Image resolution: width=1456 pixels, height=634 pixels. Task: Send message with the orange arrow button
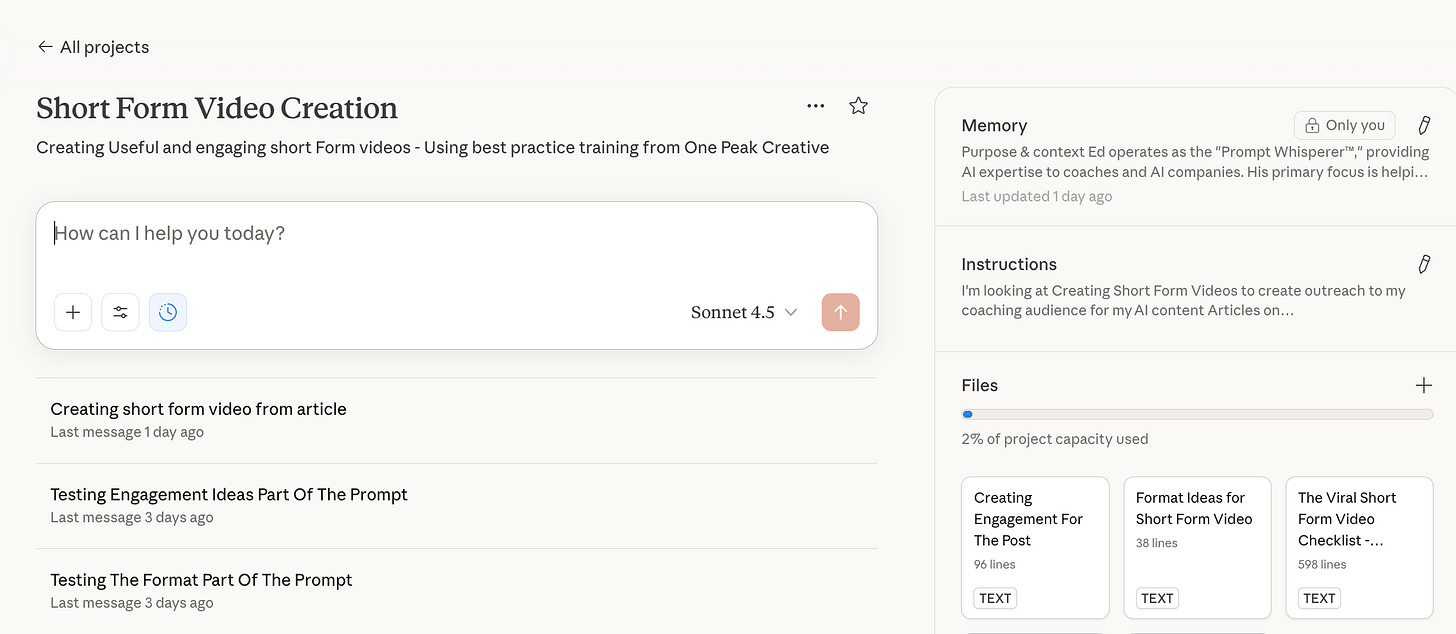tap(840, 312)
